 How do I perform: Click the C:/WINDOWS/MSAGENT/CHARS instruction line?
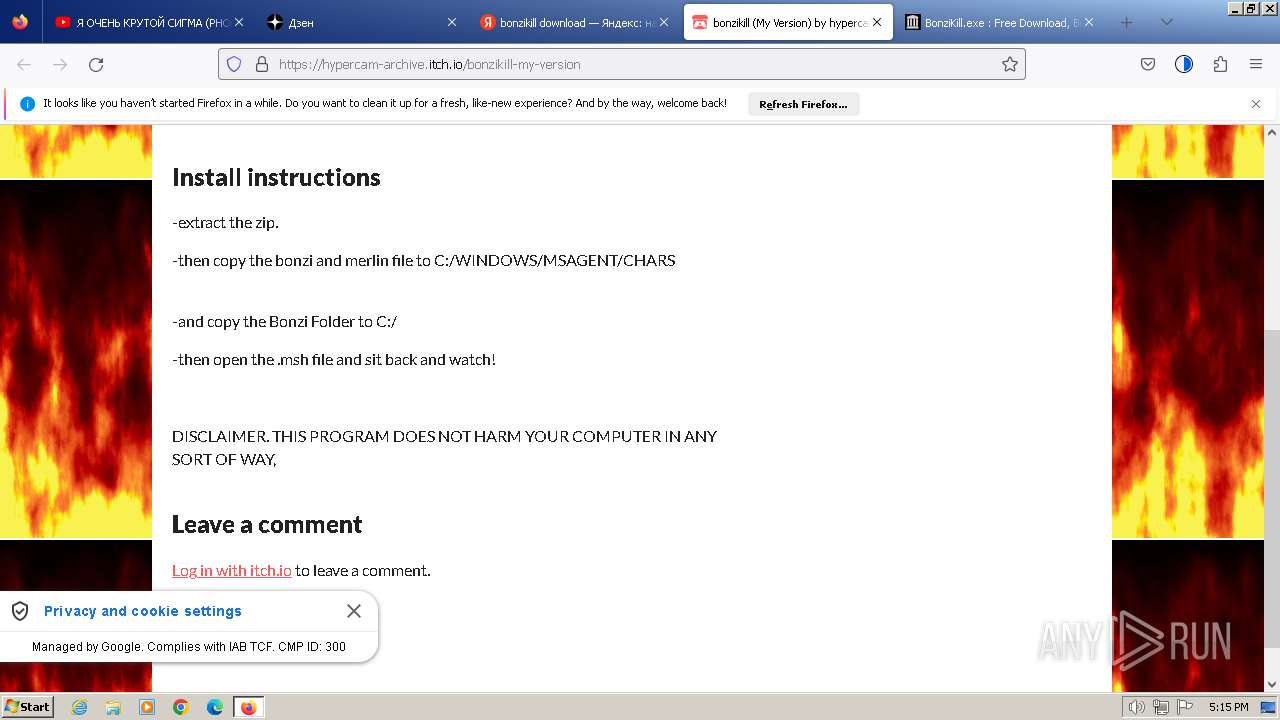(424, 260)
